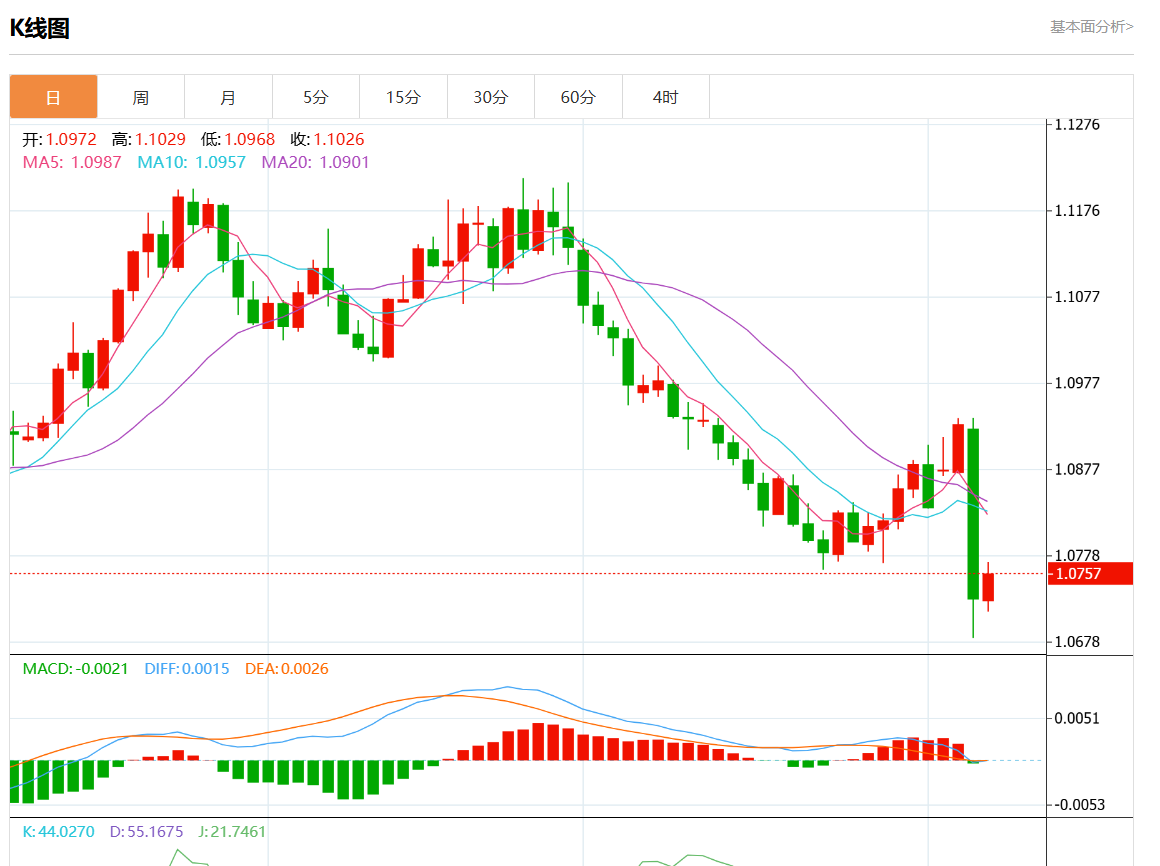Image resolution: width=1160 pixels, height=866 pixels.
Task: Open the 基本面分析 link
Action: coord(1091,27)
